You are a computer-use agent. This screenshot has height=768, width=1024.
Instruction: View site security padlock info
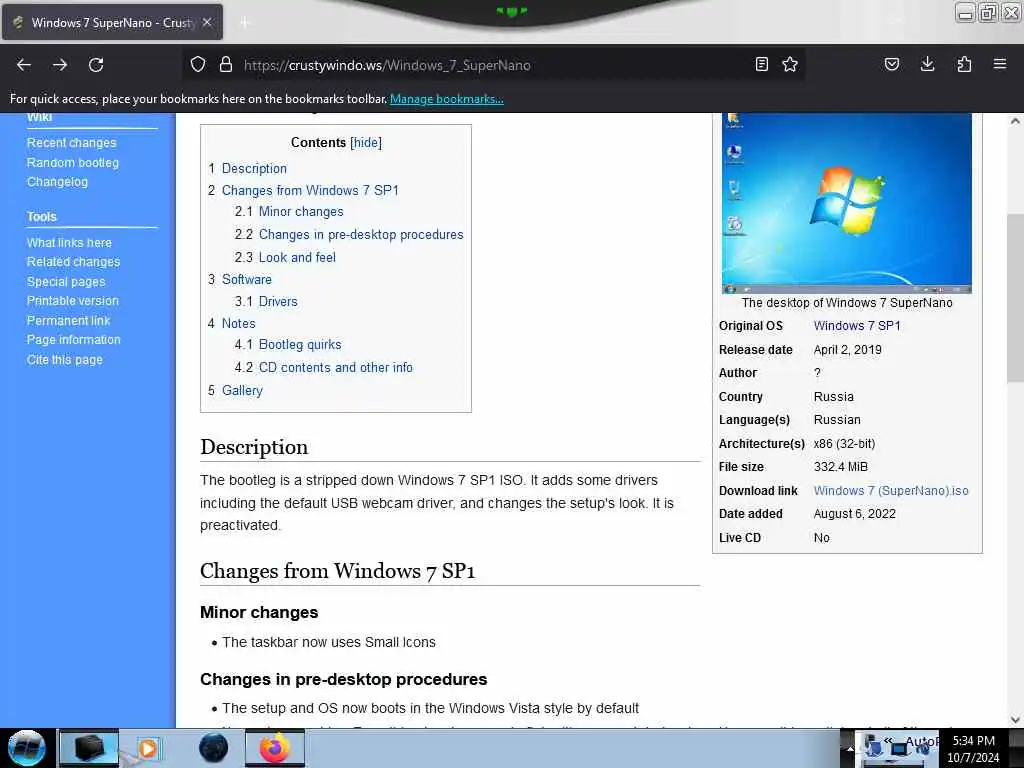(x=225, y=64)
